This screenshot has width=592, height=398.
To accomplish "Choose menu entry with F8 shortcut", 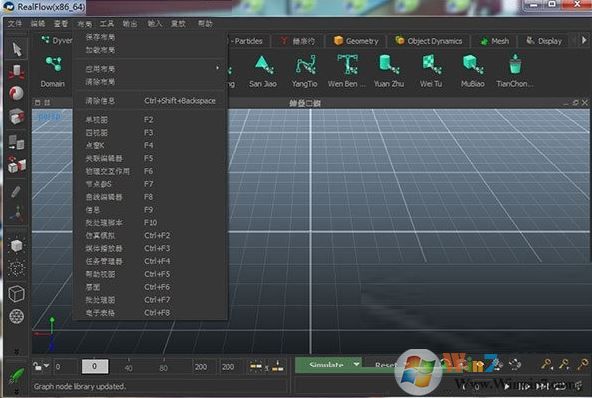I will (x=151, y=197).
